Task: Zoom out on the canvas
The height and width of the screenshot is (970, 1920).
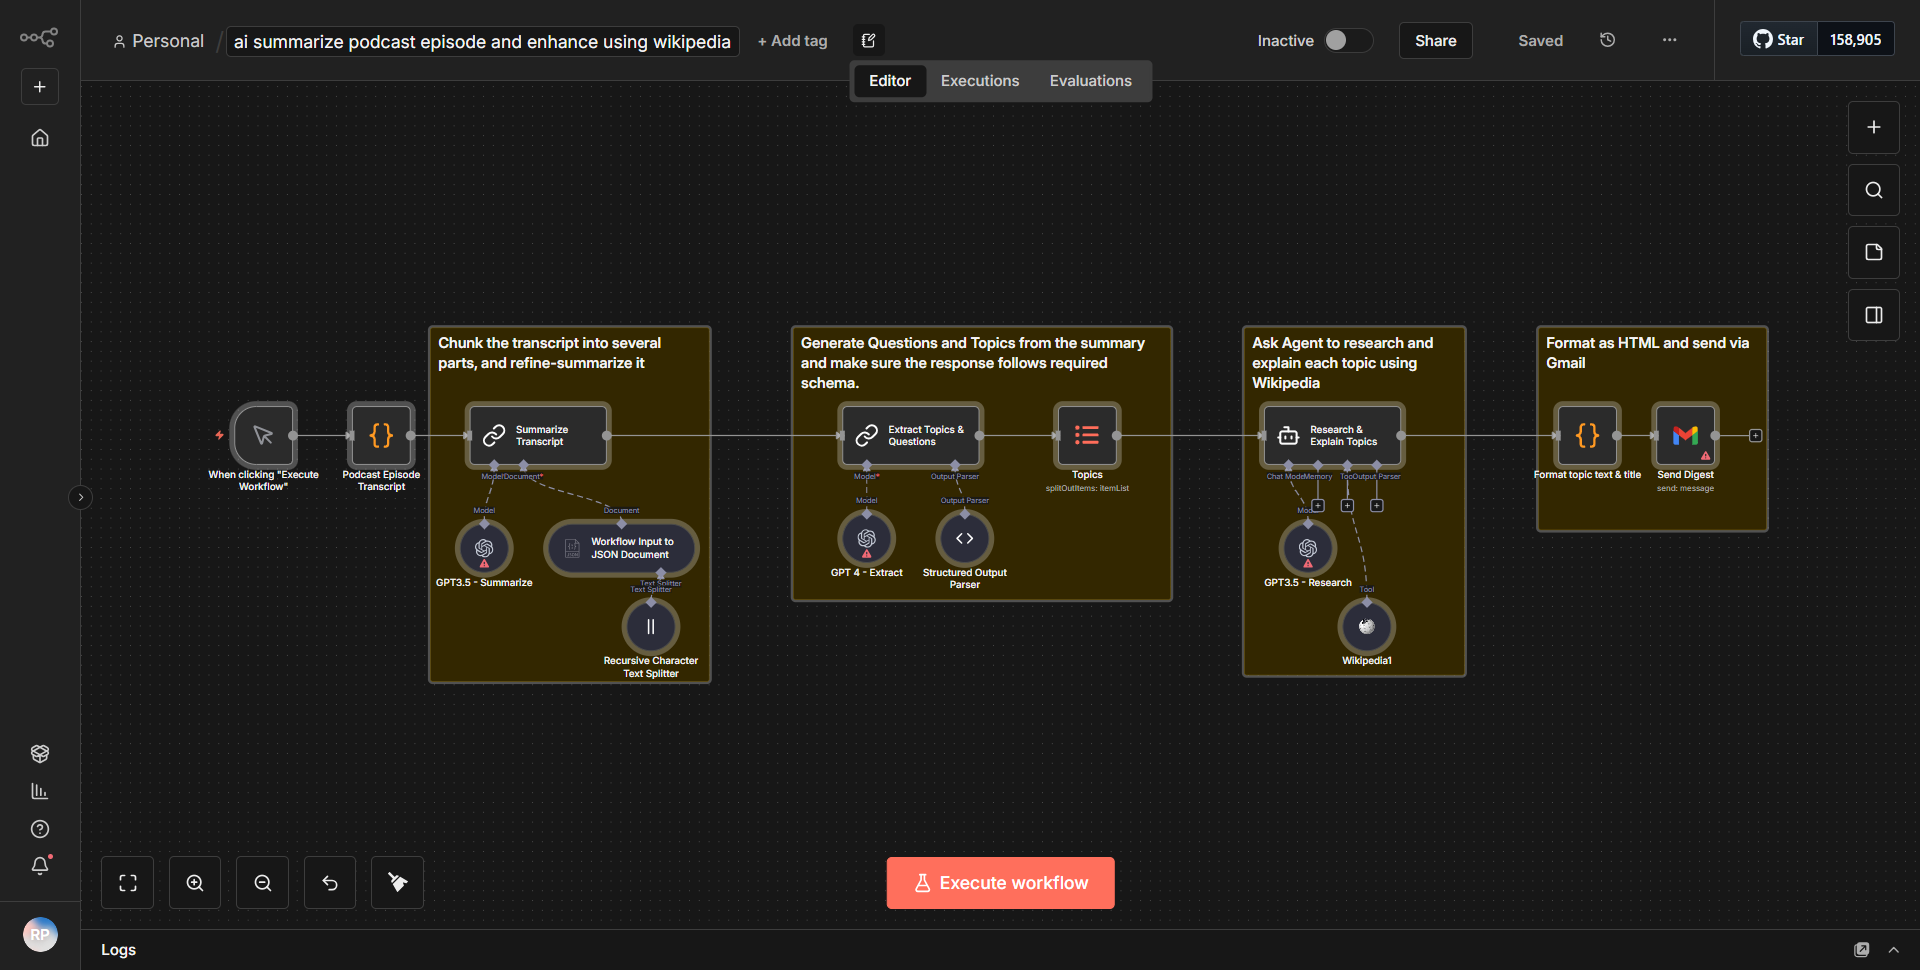Action: click(263, 883)
